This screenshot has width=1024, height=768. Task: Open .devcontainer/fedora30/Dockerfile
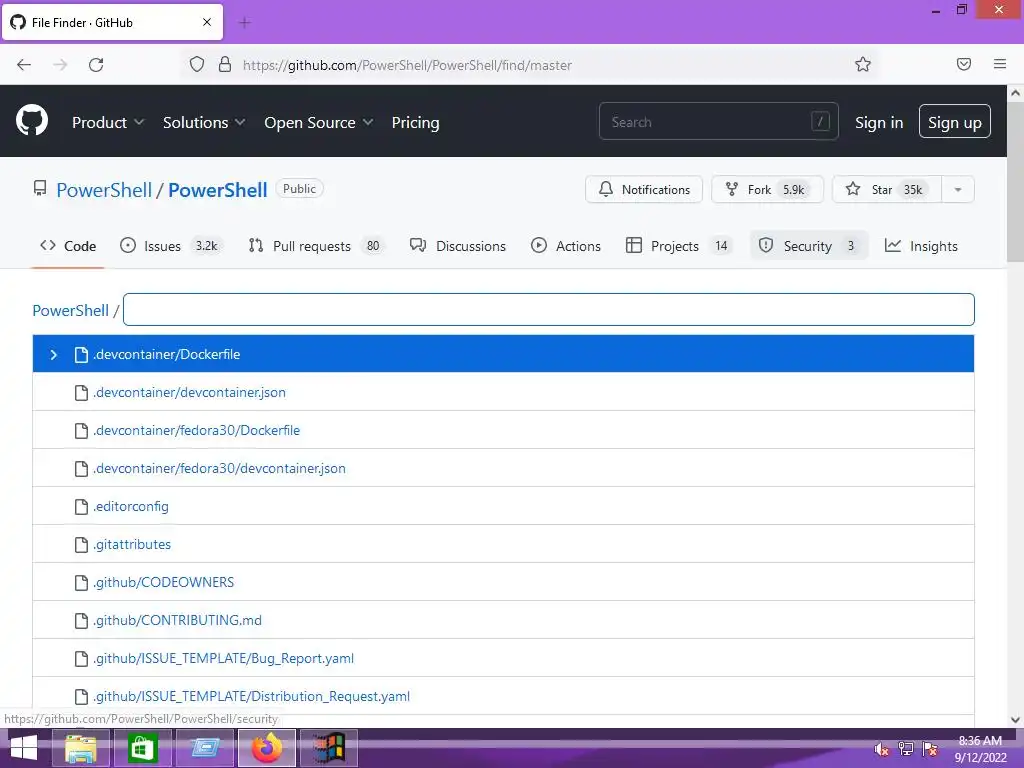click(197, 430)
